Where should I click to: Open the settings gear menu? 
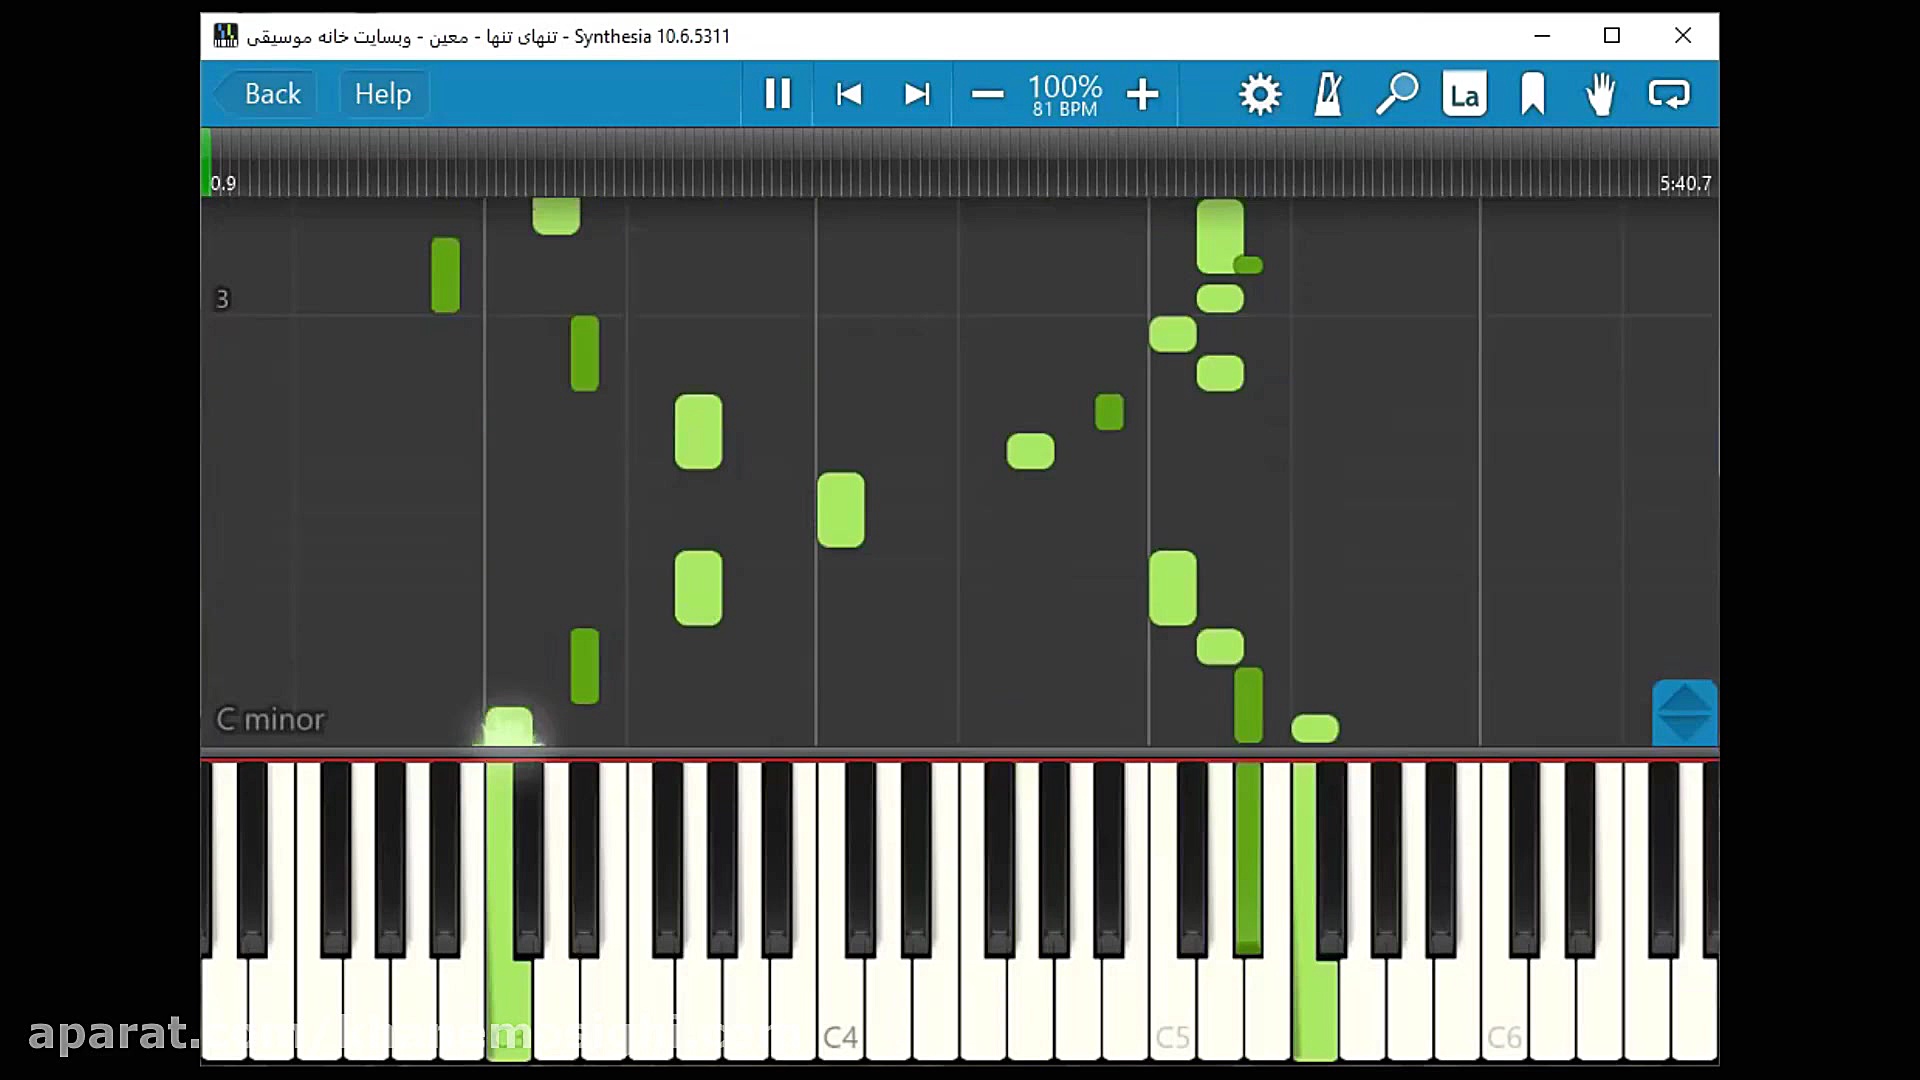click(1260, 94)
